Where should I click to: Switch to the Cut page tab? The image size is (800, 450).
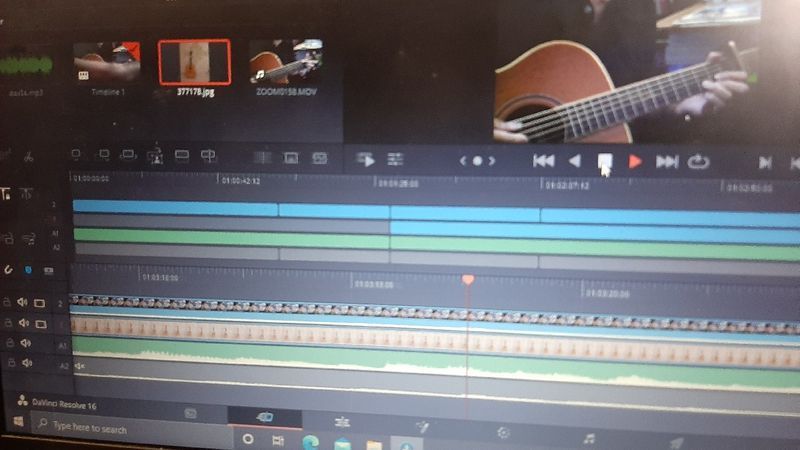[264, 417]
